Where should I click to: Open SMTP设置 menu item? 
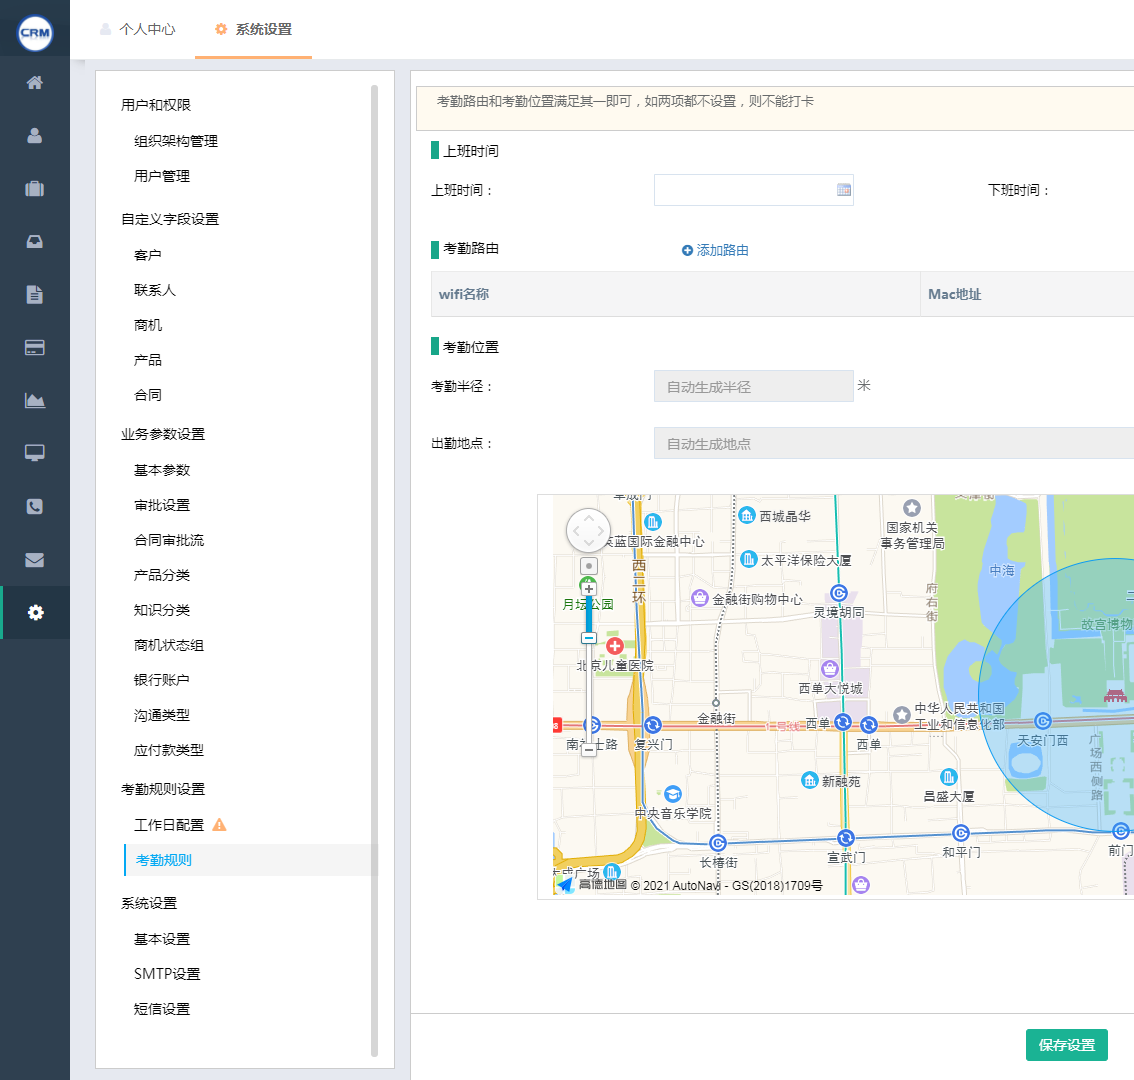point(167,974)
